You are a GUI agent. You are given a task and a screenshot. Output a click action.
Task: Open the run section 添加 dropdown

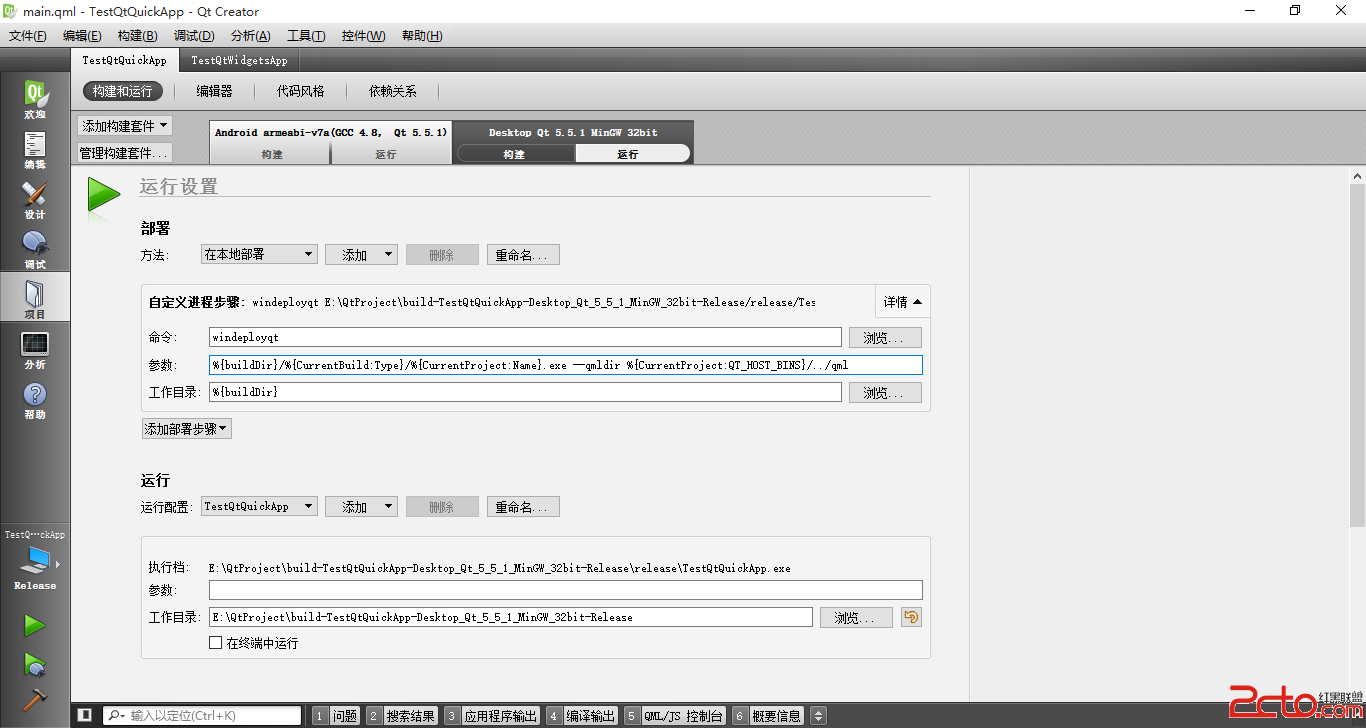[361, 506]
